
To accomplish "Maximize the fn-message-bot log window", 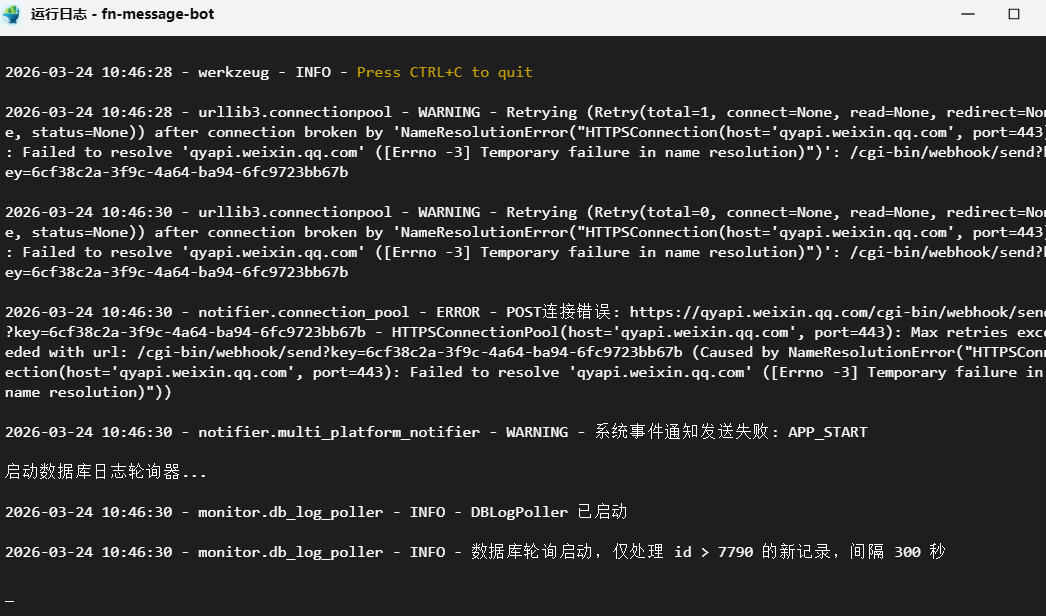I will tap(1014, 14).
